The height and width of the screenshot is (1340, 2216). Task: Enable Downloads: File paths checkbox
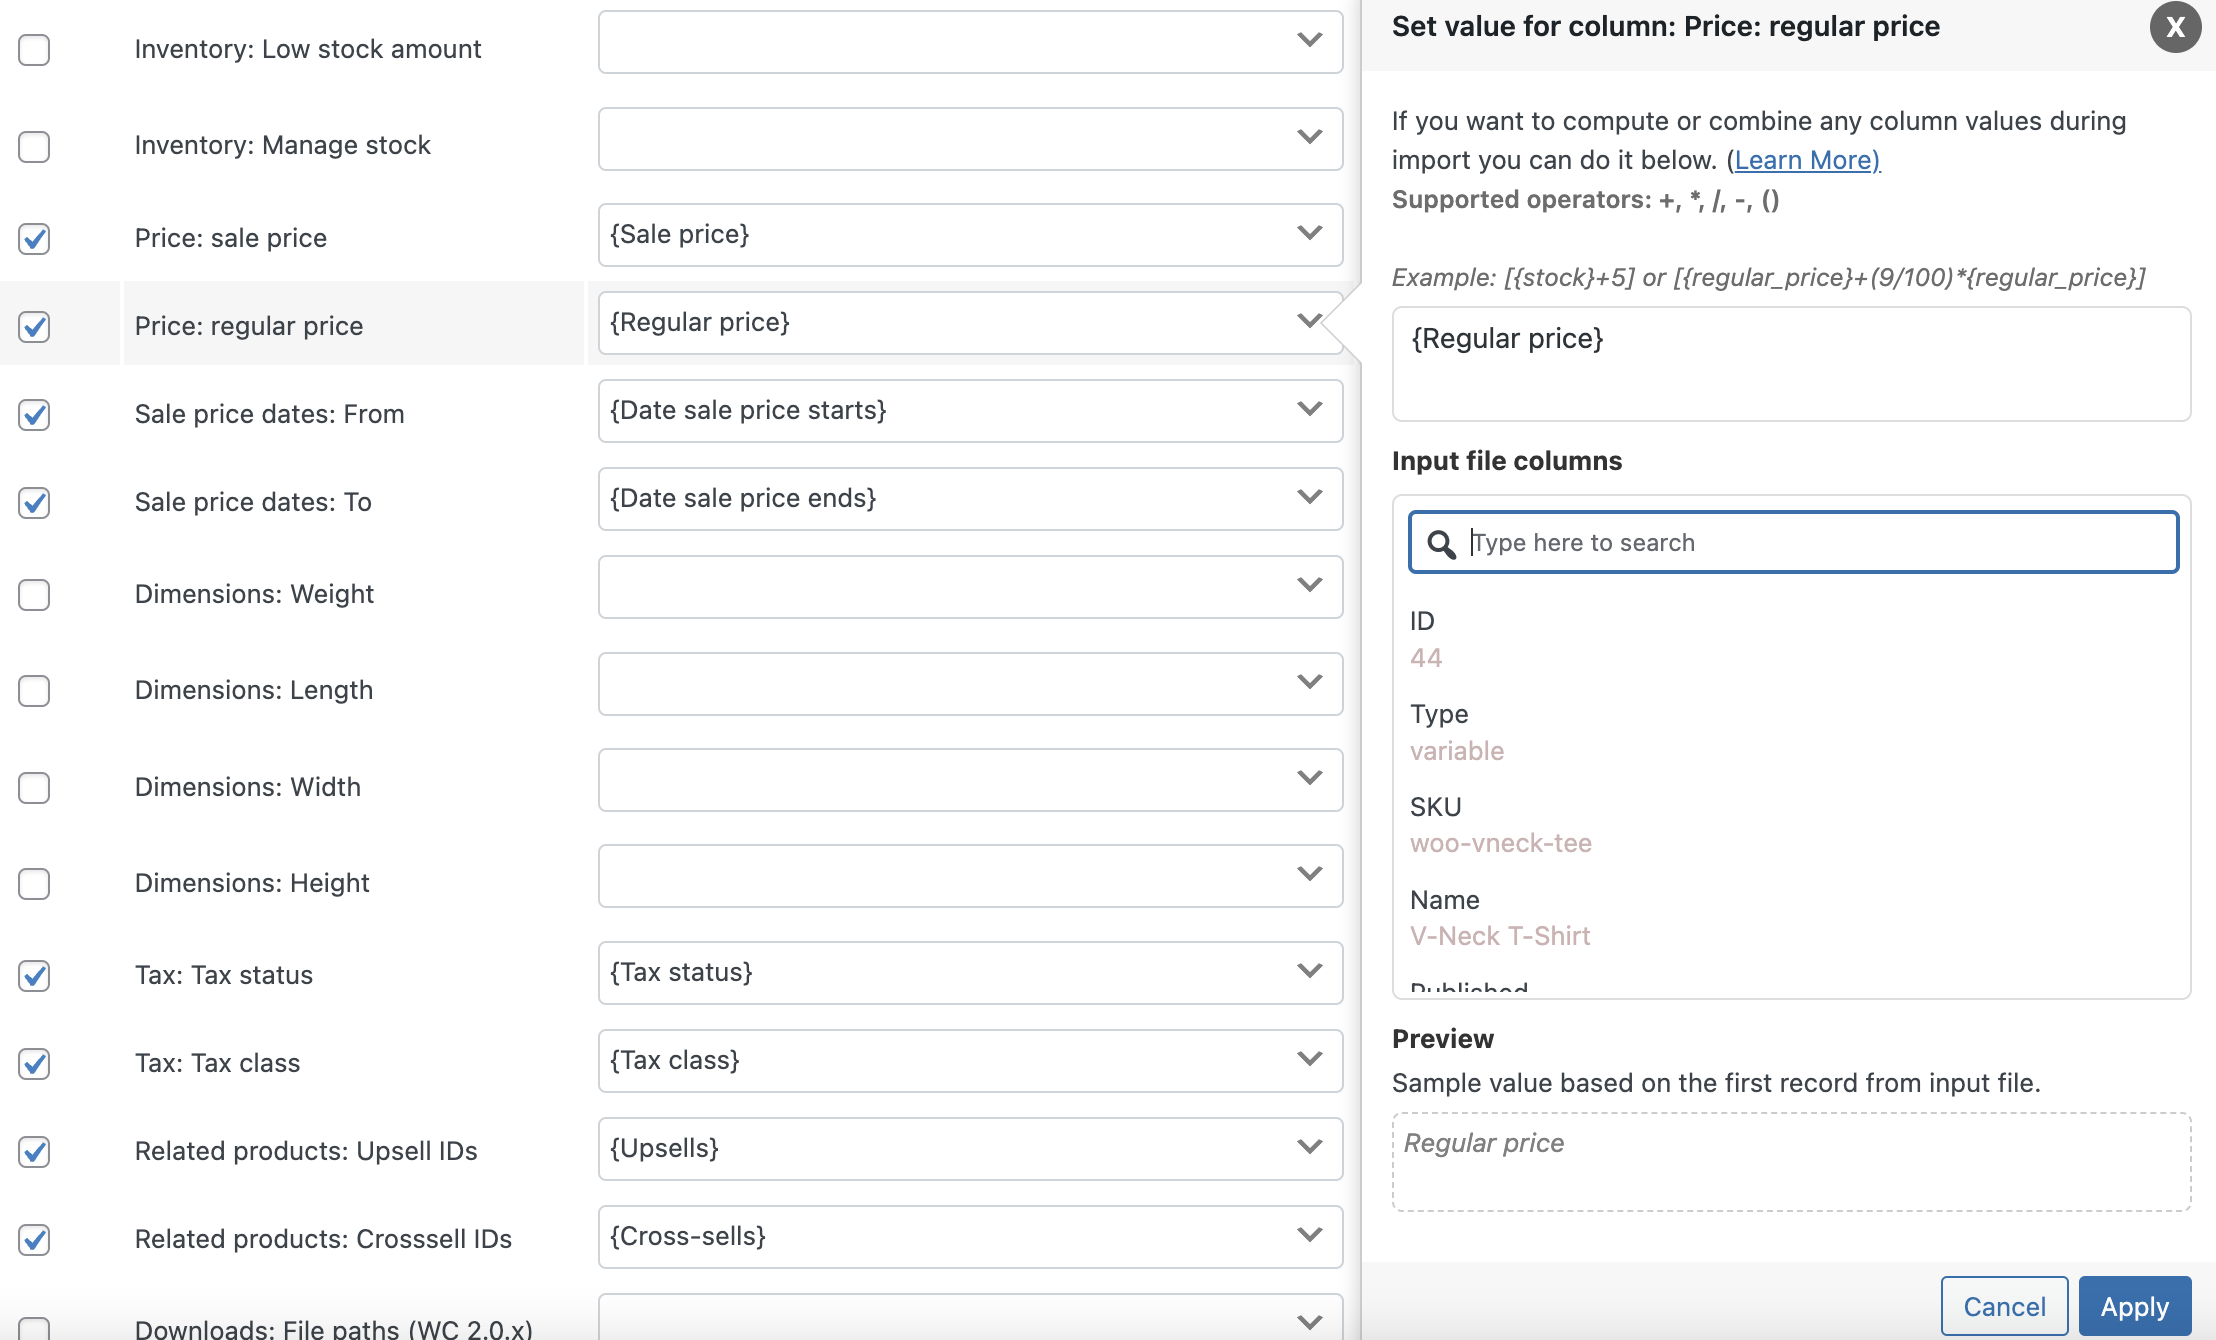point(34,1328)
